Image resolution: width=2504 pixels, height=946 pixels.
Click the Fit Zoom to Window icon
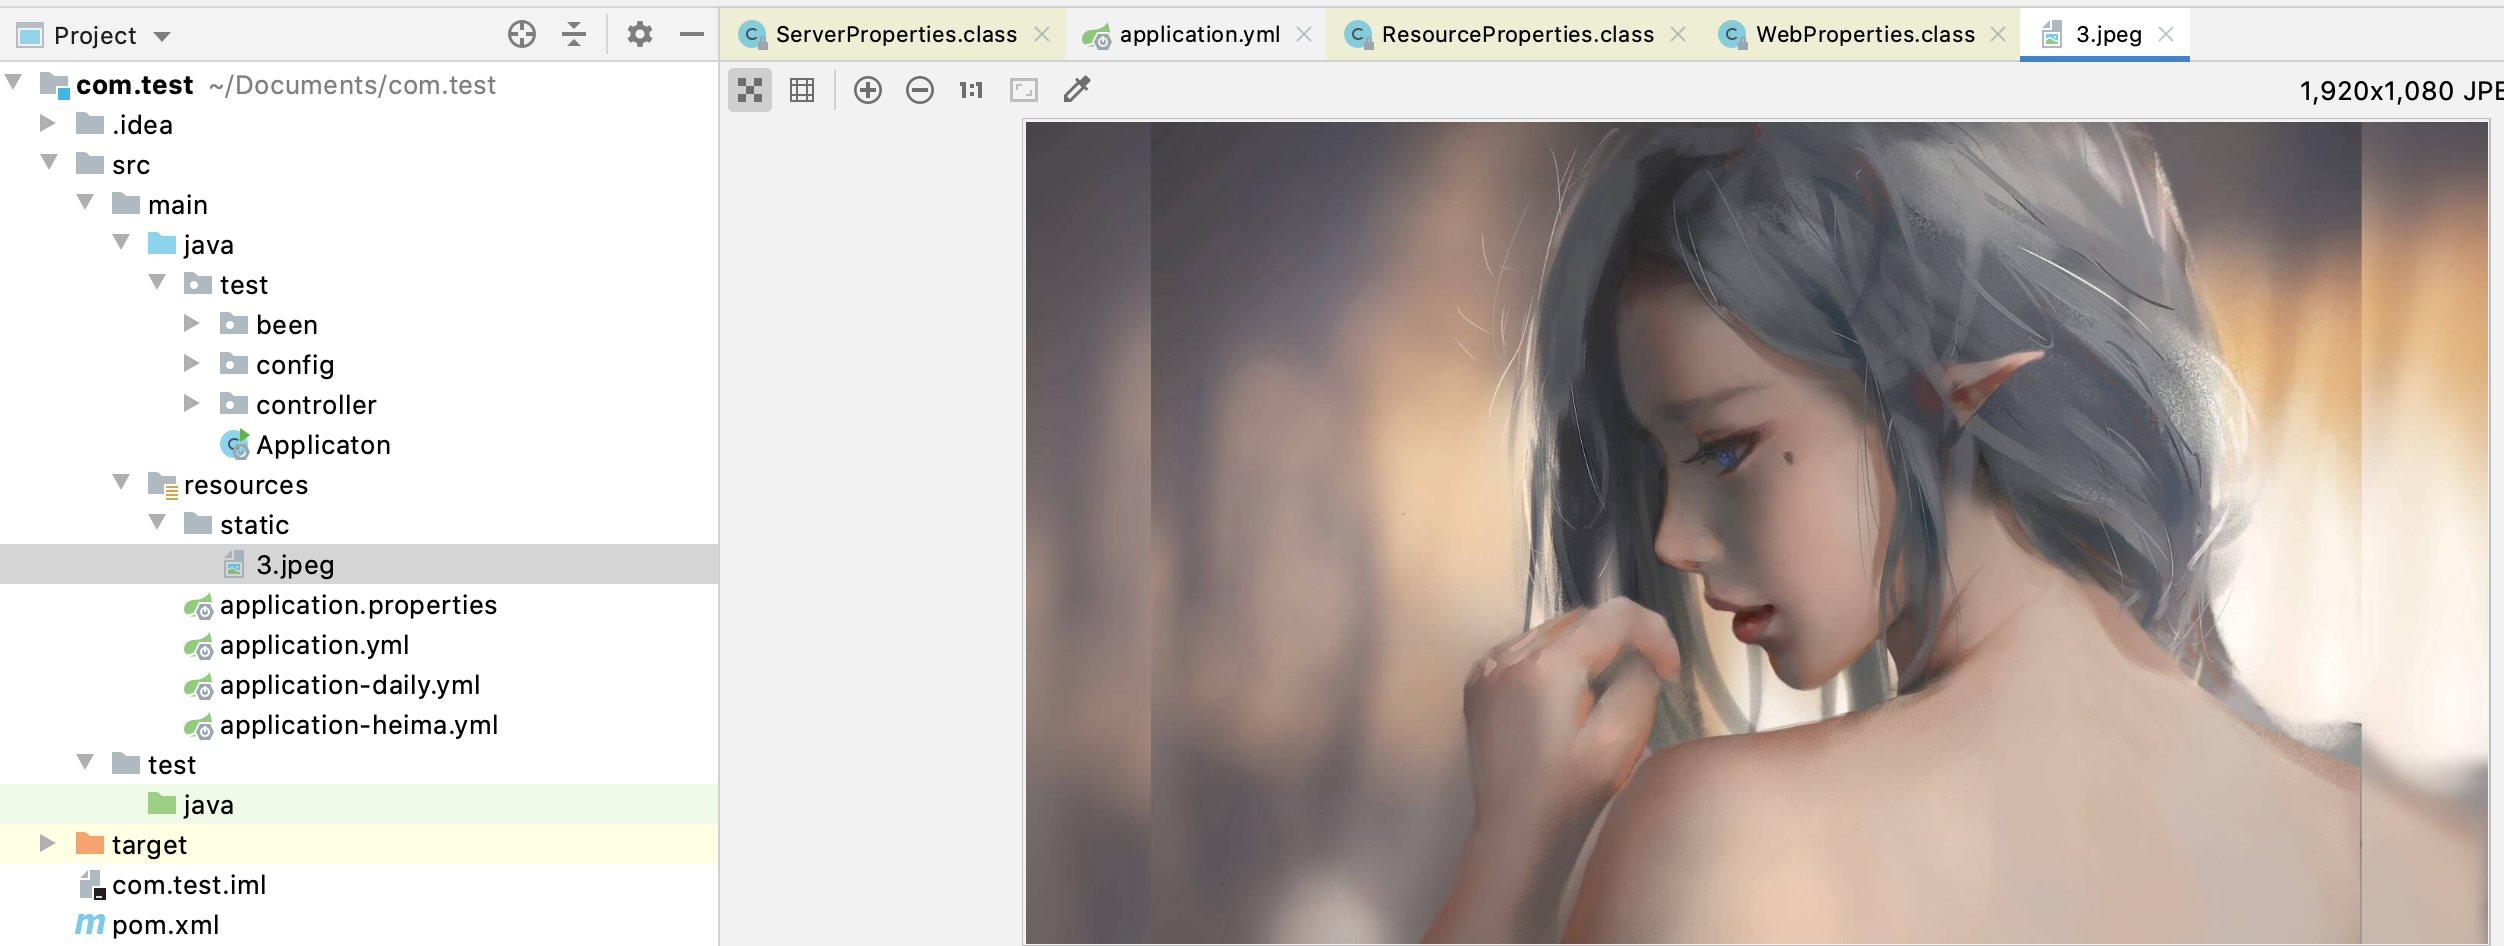(x=1024, y=91)
